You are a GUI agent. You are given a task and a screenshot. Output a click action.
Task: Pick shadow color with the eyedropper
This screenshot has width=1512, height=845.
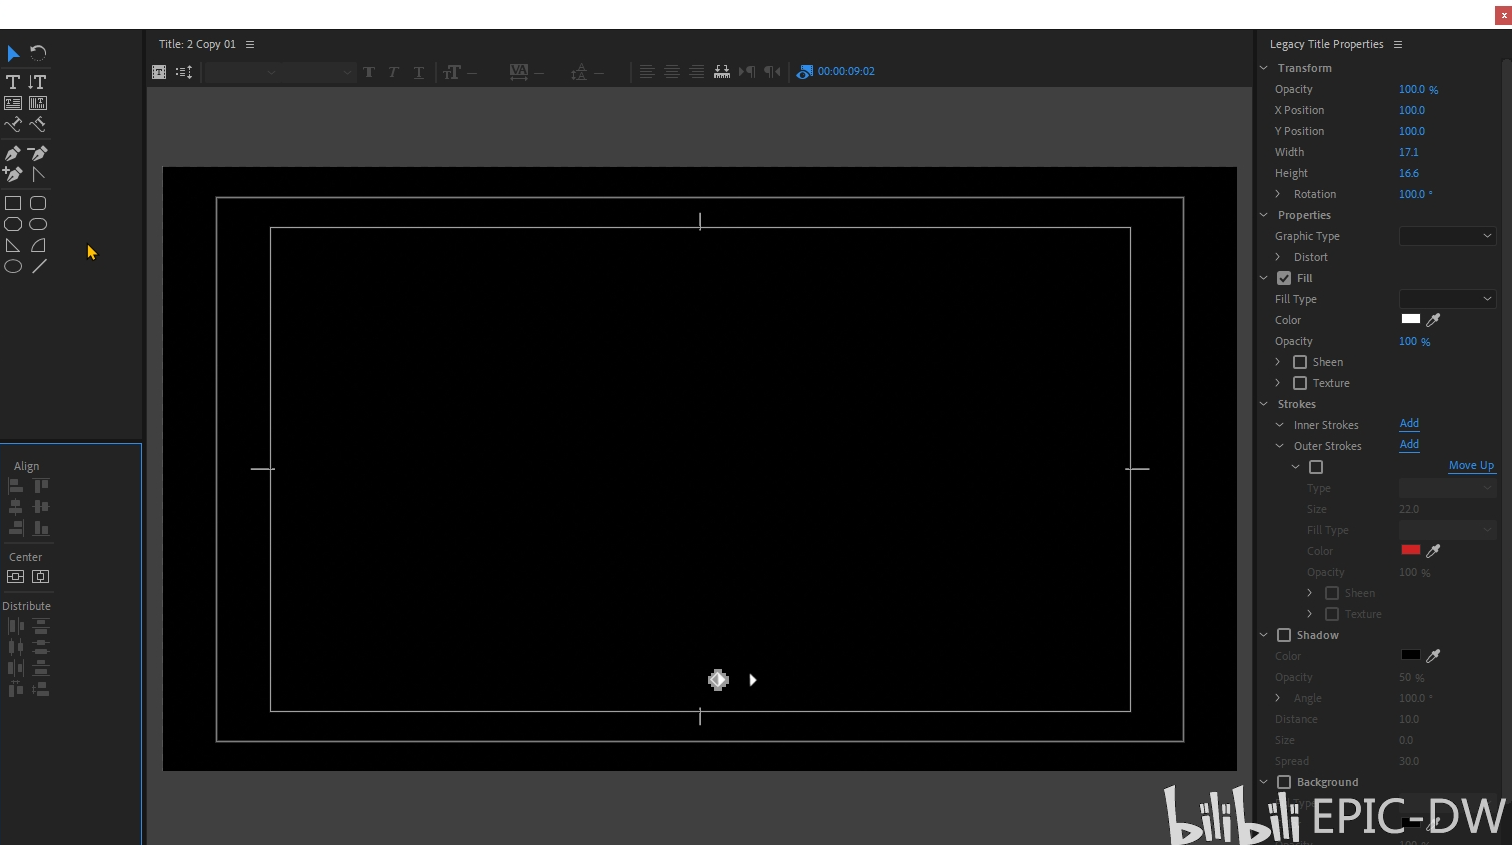coord(1433,656)
